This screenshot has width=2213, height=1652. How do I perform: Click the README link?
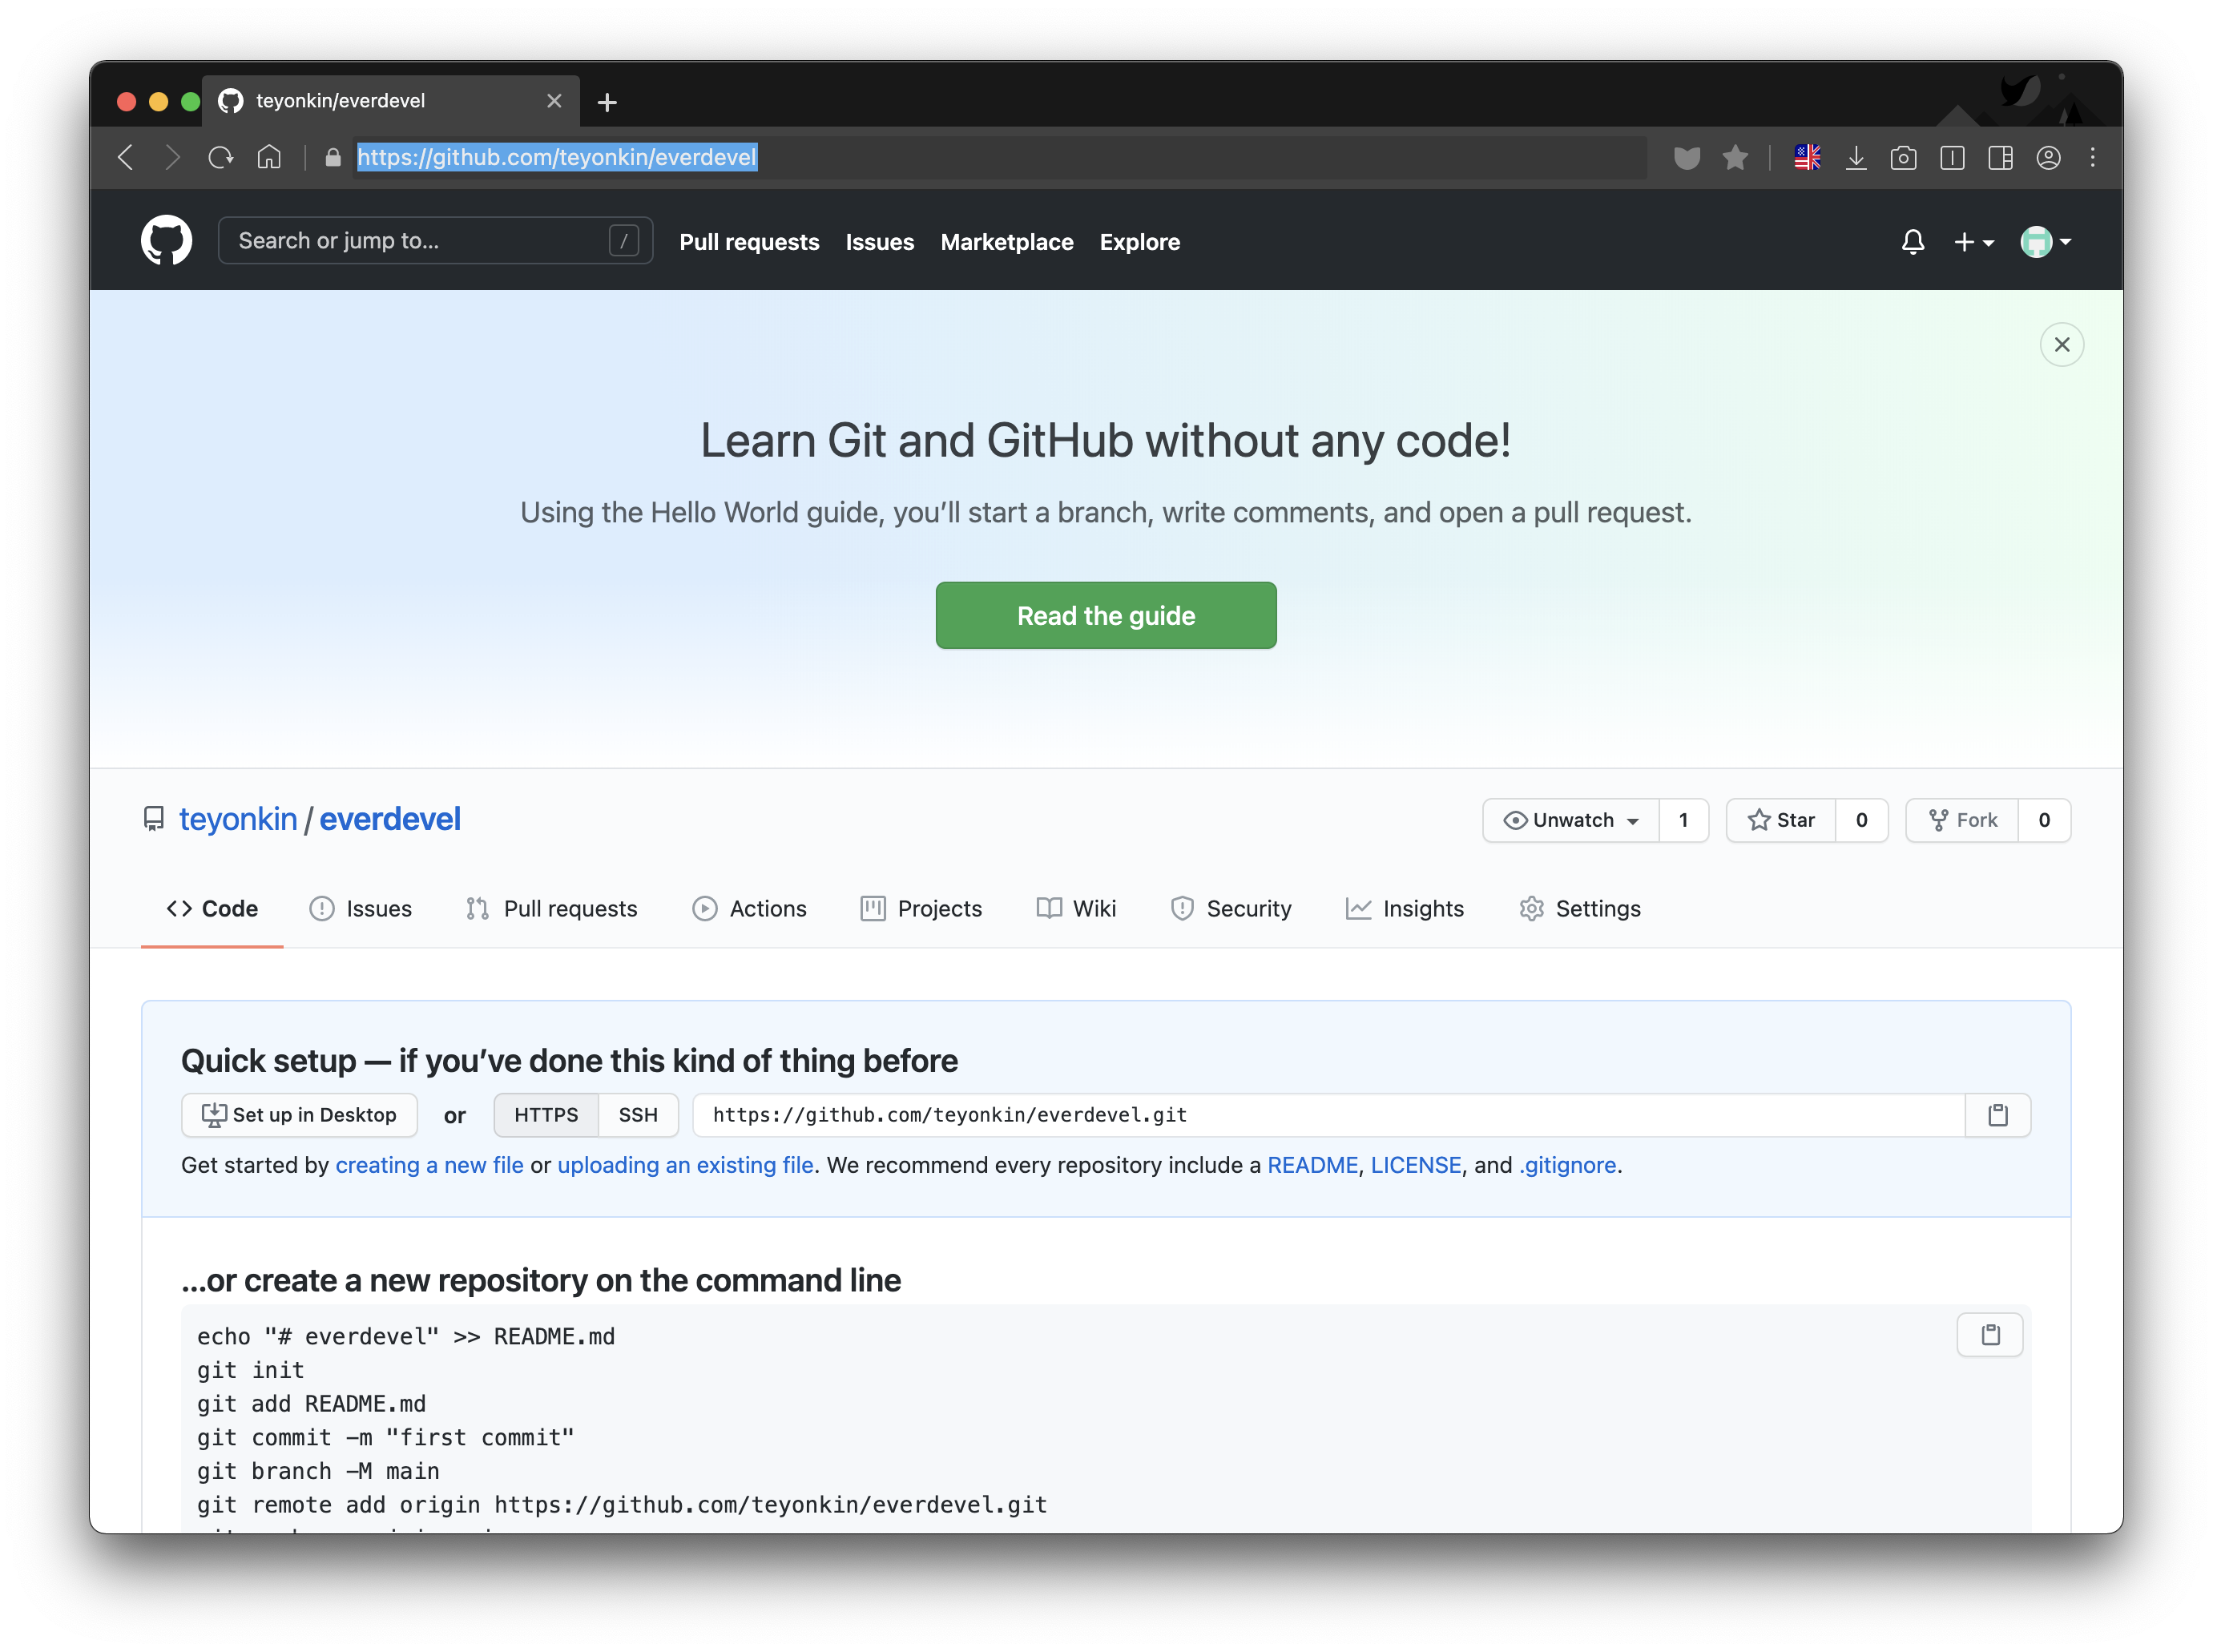pyautogui.click(x=1312, y=1165)
